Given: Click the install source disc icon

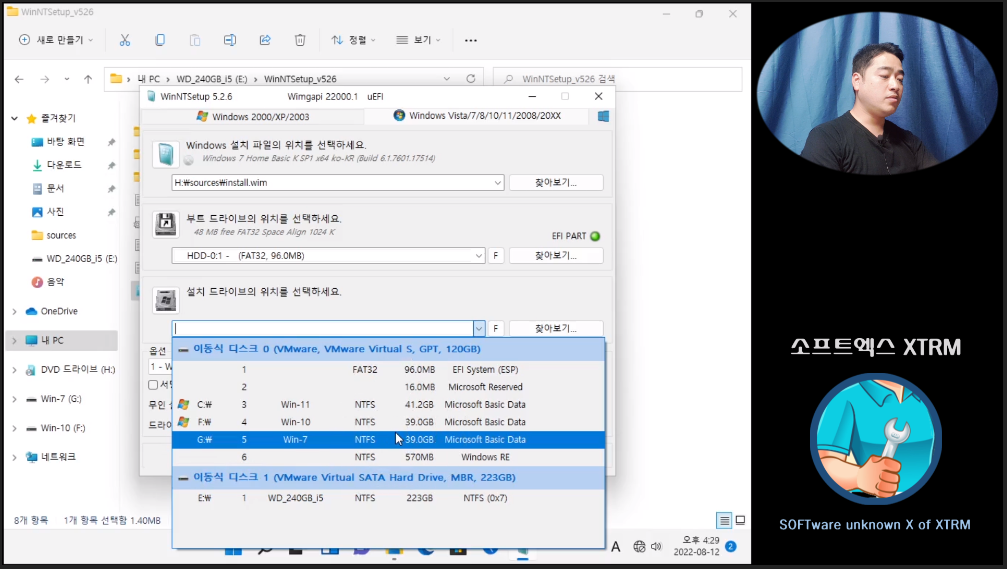Looking at the screenshot, I should [x=166, y=154].
